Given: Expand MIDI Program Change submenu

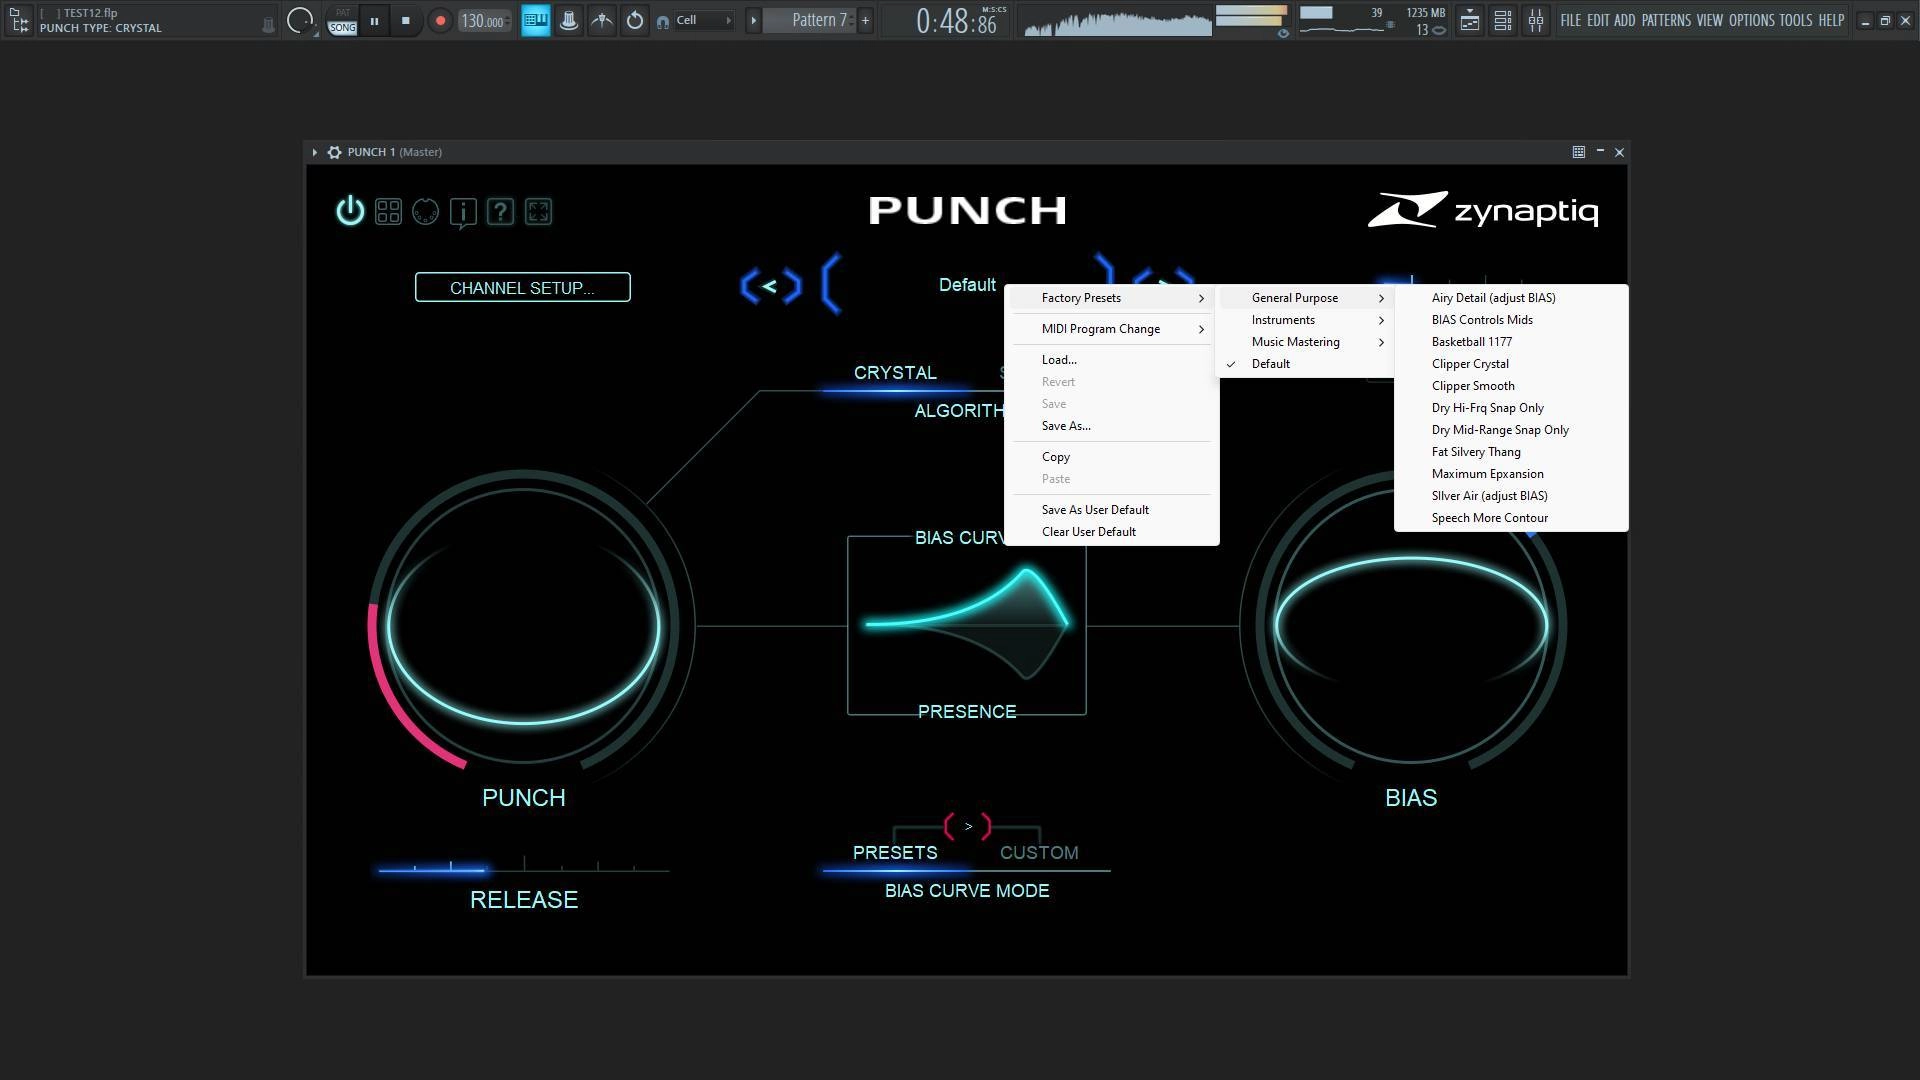Looking at the screenshot, I should click(1112, 329).
